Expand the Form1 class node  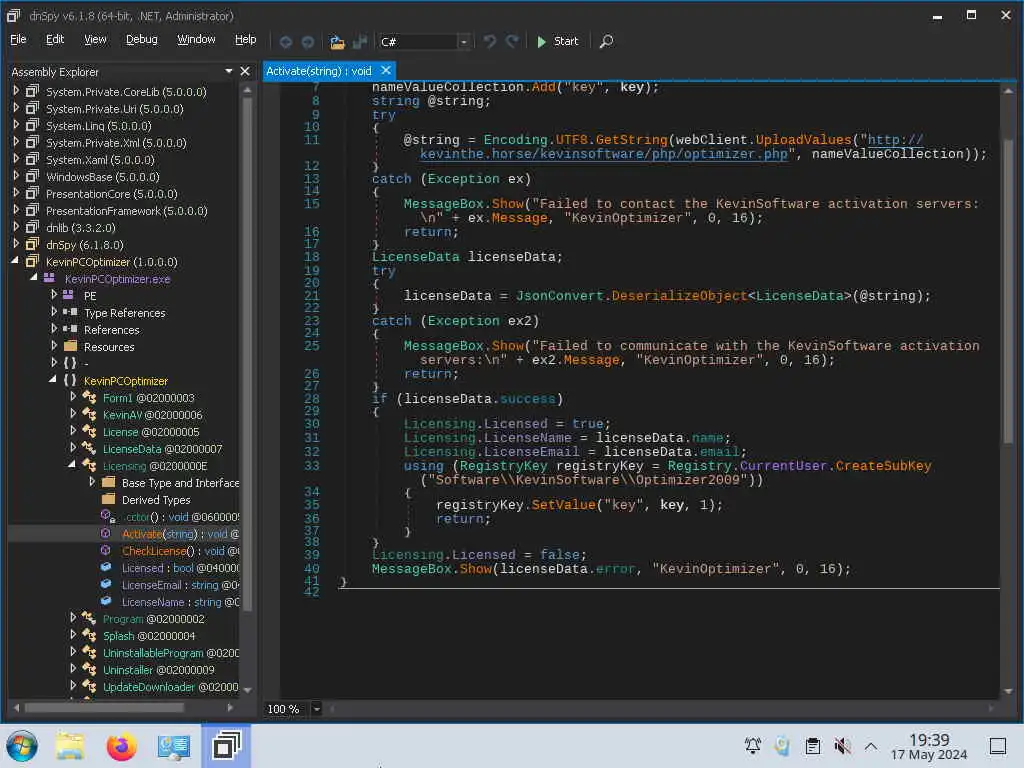point(73,397)
